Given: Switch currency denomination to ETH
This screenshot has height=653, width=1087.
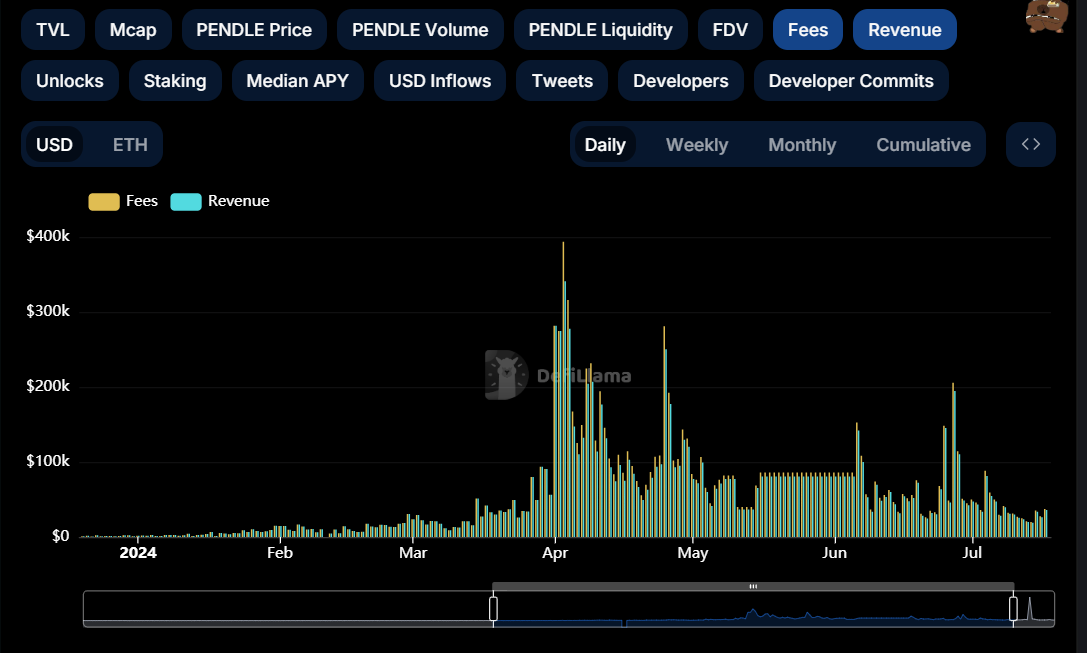Looking at the screenshot, I should click(130, 145).
